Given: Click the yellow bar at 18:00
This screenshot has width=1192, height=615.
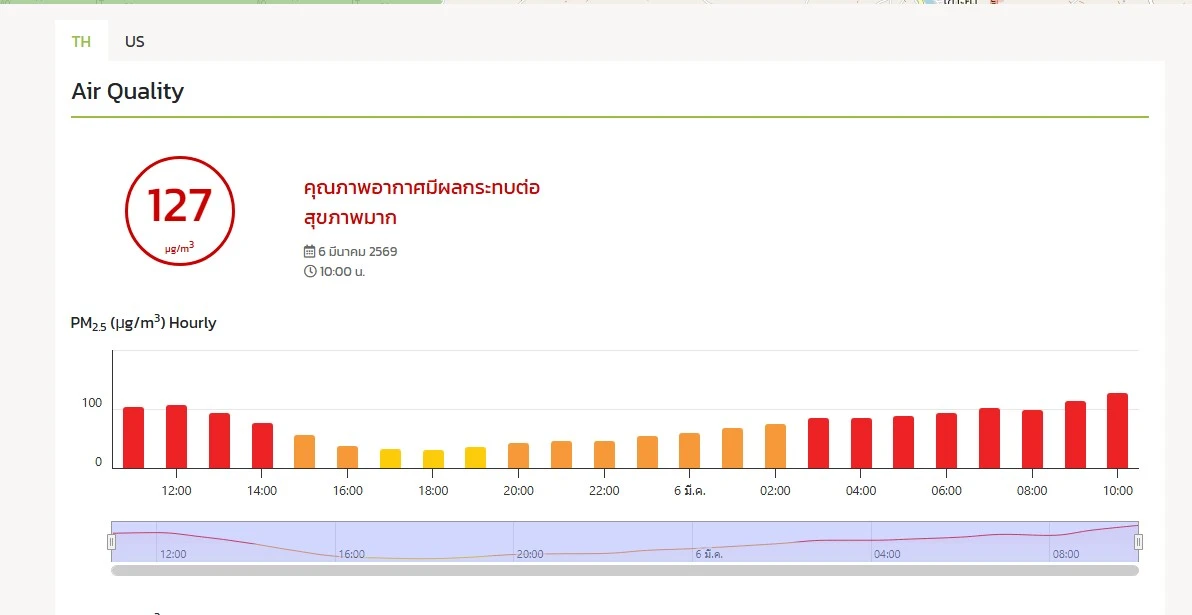Looking at the screenshot, I should (433, 459).
